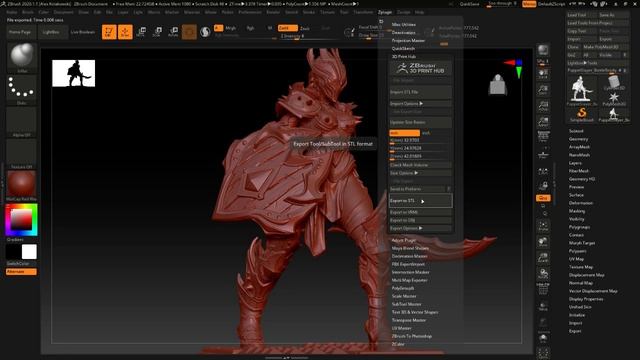Open the Home Page button
The height and width of the screenshot is (360, 640).
coord(21,32)
